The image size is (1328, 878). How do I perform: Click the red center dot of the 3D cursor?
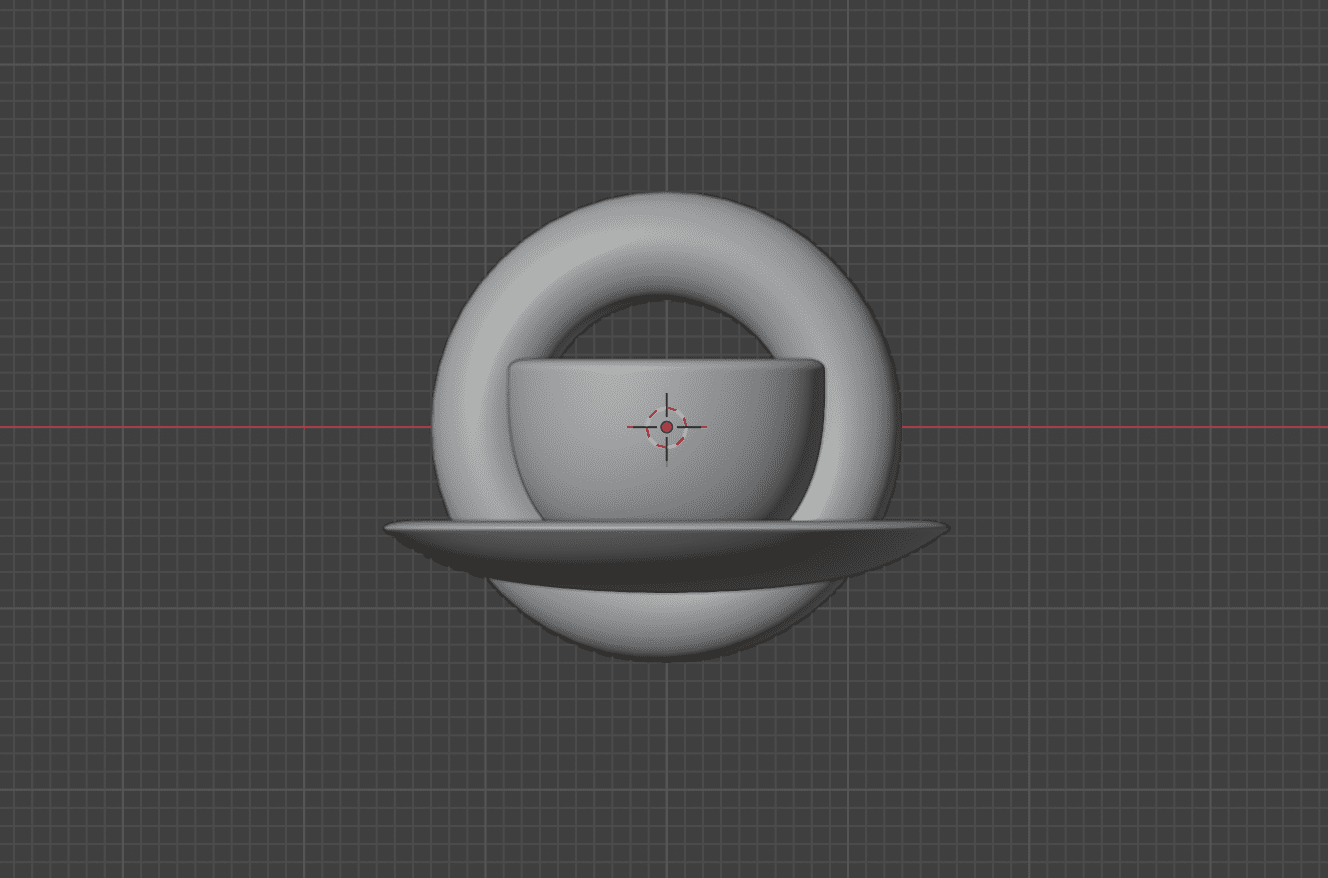[667, 427]
